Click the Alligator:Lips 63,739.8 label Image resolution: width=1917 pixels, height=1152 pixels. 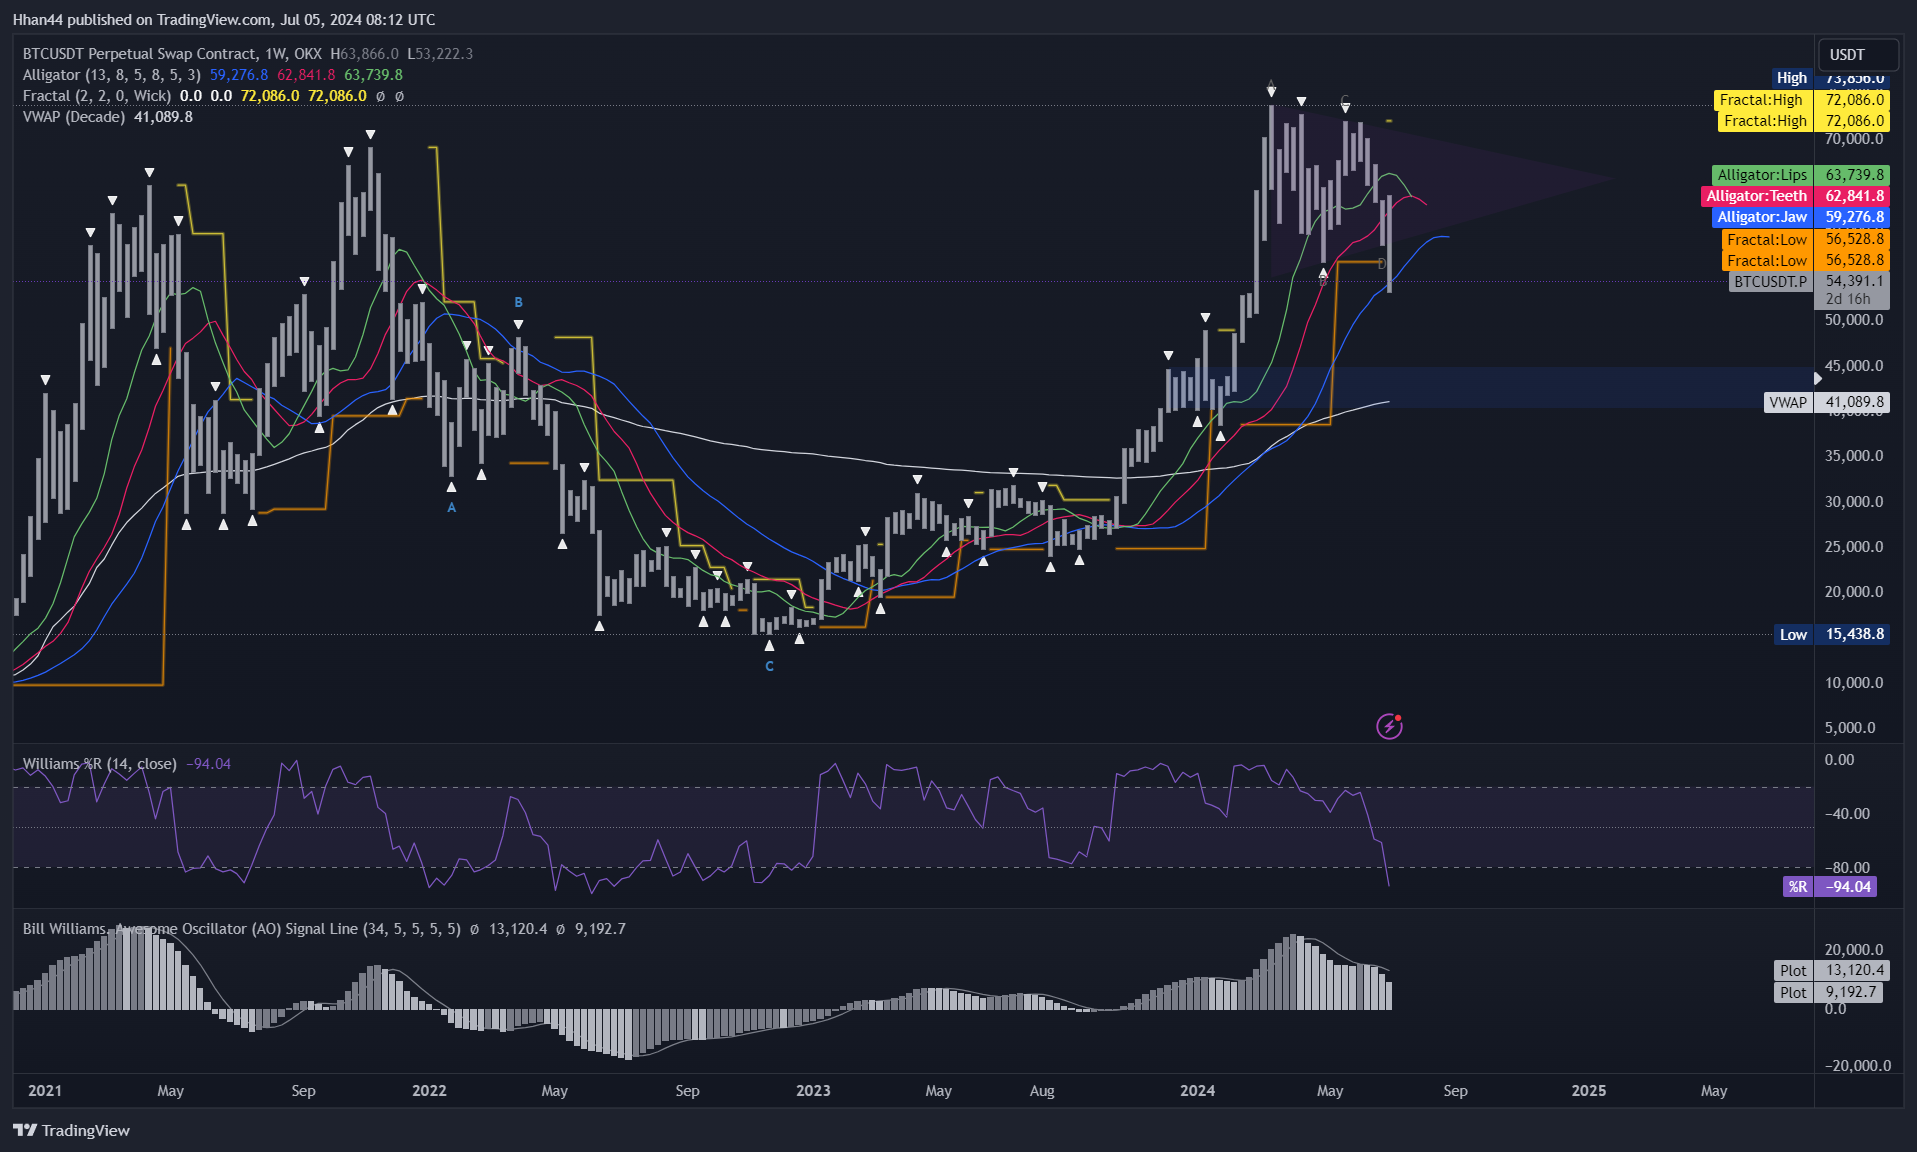(1800, 175)
